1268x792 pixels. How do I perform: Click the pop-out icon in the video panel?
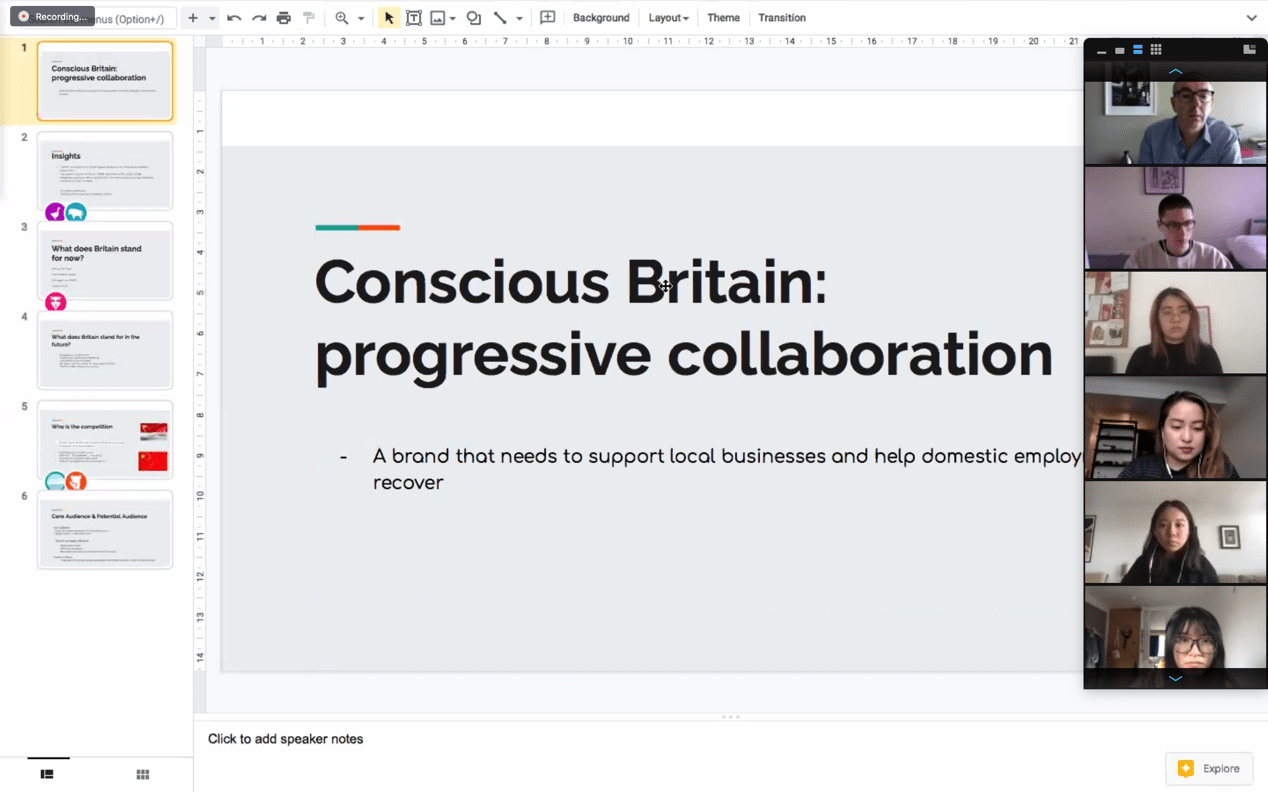[1249, 49]
